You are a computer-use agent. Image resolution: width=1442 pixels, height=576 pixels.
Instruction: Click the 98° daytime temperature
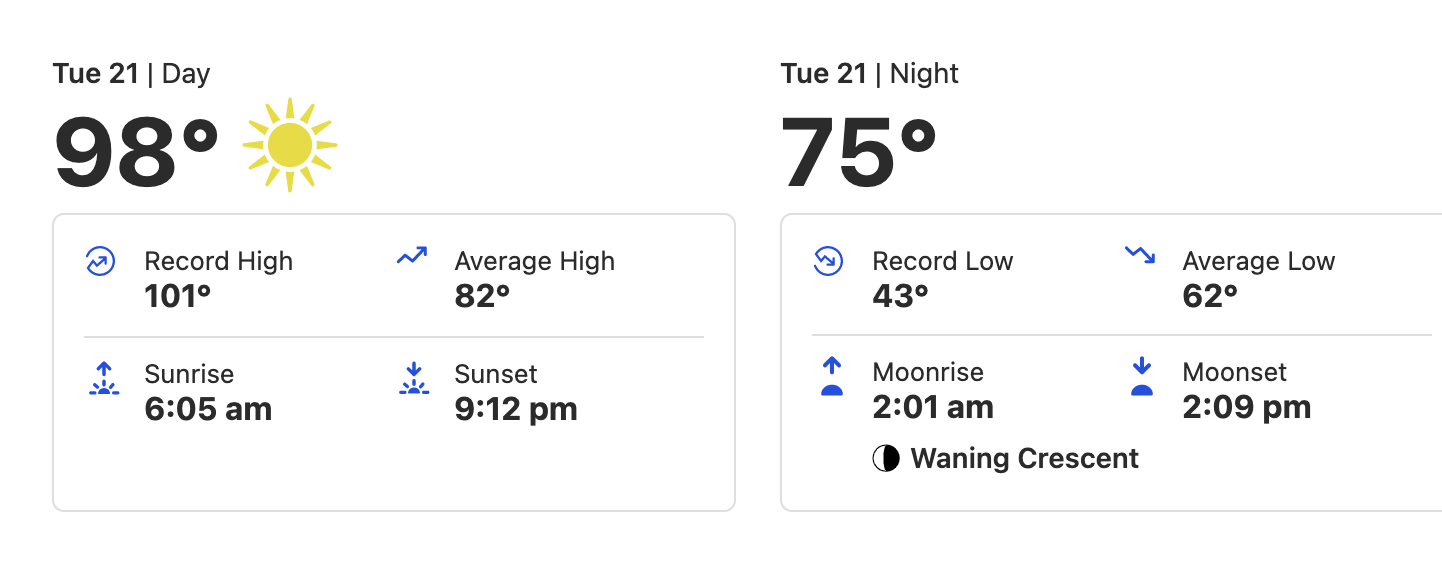(x=136, y=152)
